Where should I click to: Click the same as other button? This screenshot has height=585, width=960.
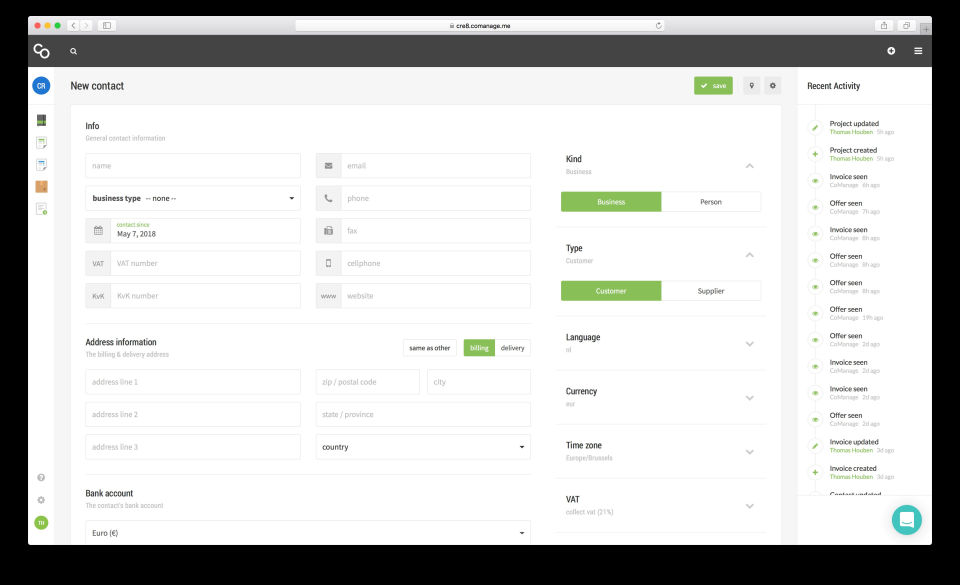click(x=429, y=348)
